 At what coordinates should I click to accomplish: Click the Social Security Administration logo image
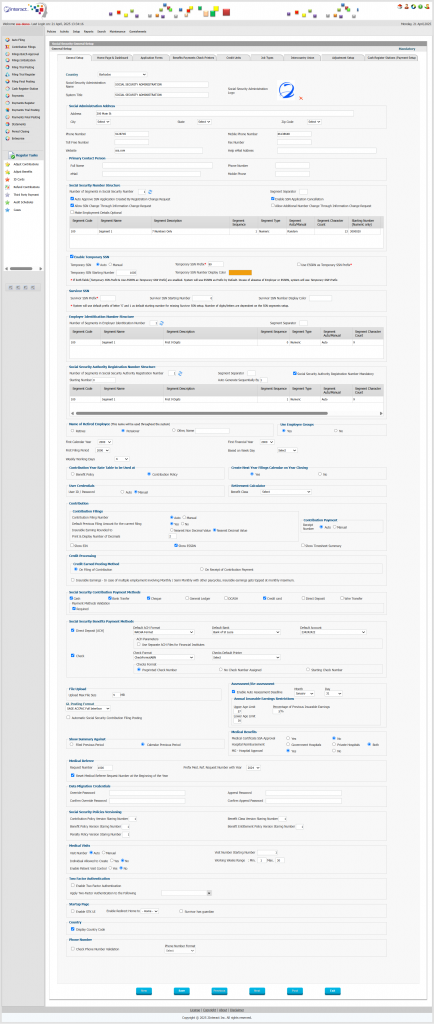[x=286, y=89]
